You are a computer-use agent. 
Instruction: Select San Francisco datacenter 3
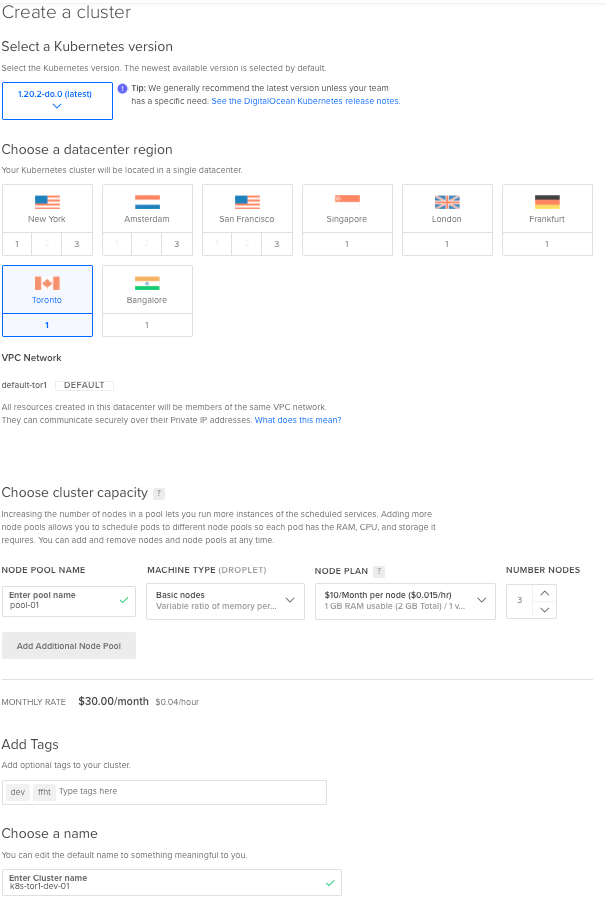click(277, 244)
